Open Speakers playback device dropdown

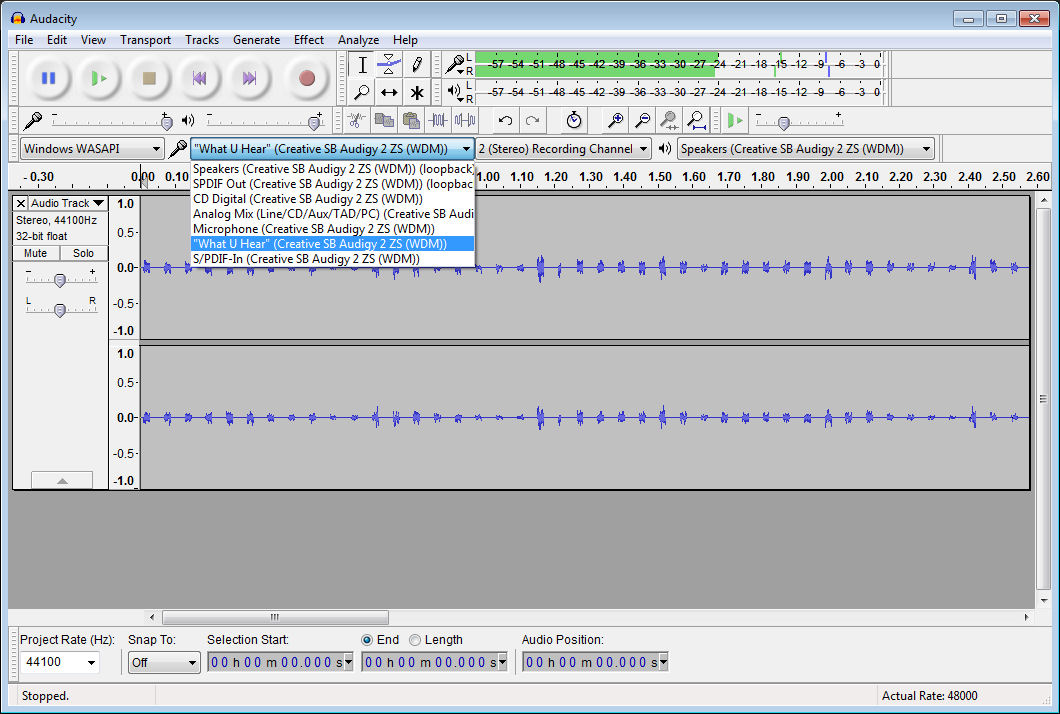(806, 149)
